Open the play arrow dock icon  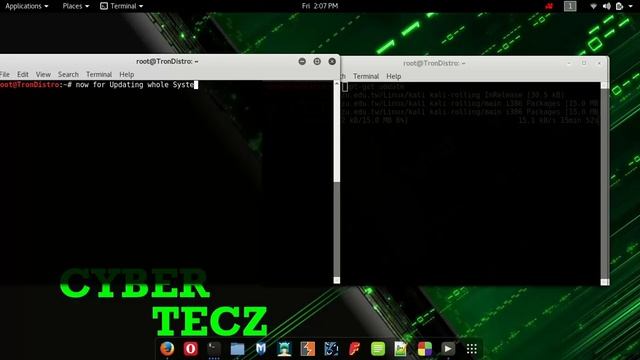(x=448, y=349)
